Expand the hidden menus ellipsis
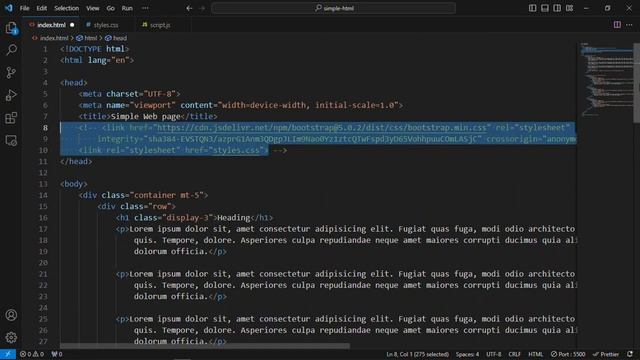640x360 pixels. click(x=145, y=8)
